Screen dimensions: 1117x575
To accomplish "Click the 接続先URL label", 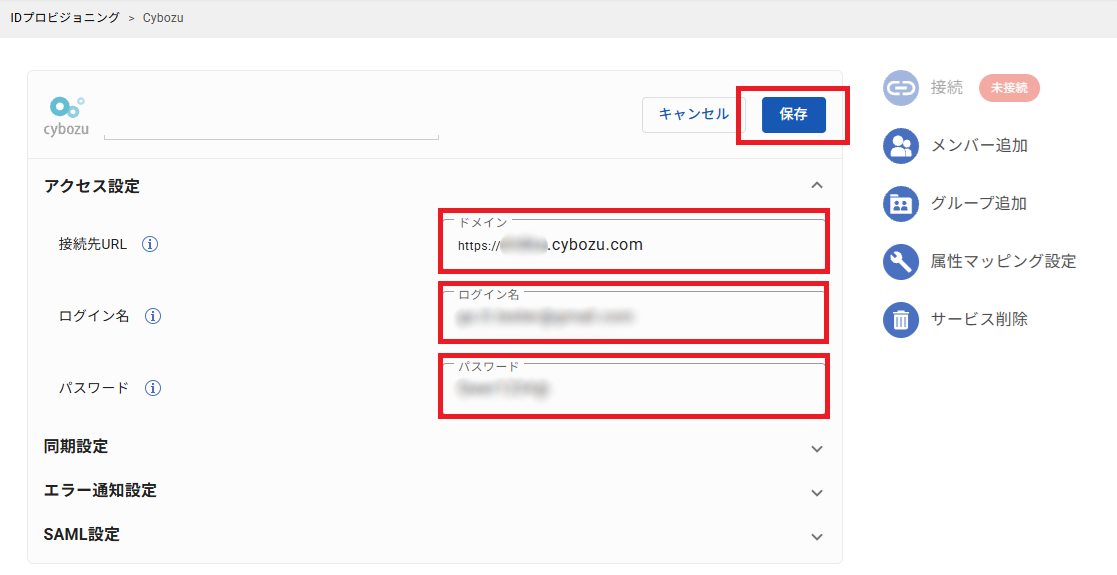I will pyautogui.click(x=93, y=244).
